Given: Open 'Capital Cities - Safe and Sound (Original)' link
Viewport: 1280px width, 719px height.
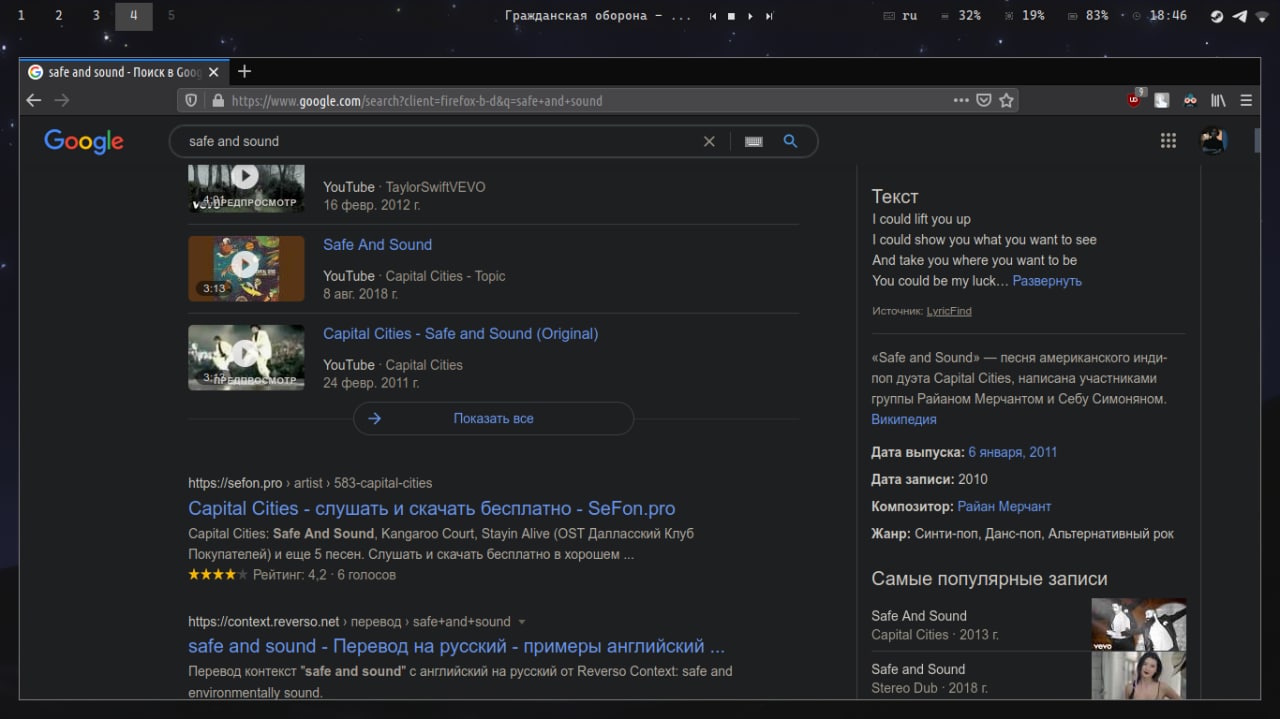Looking at the screenshot, I should pyautogui.click(x=460, y=334).
